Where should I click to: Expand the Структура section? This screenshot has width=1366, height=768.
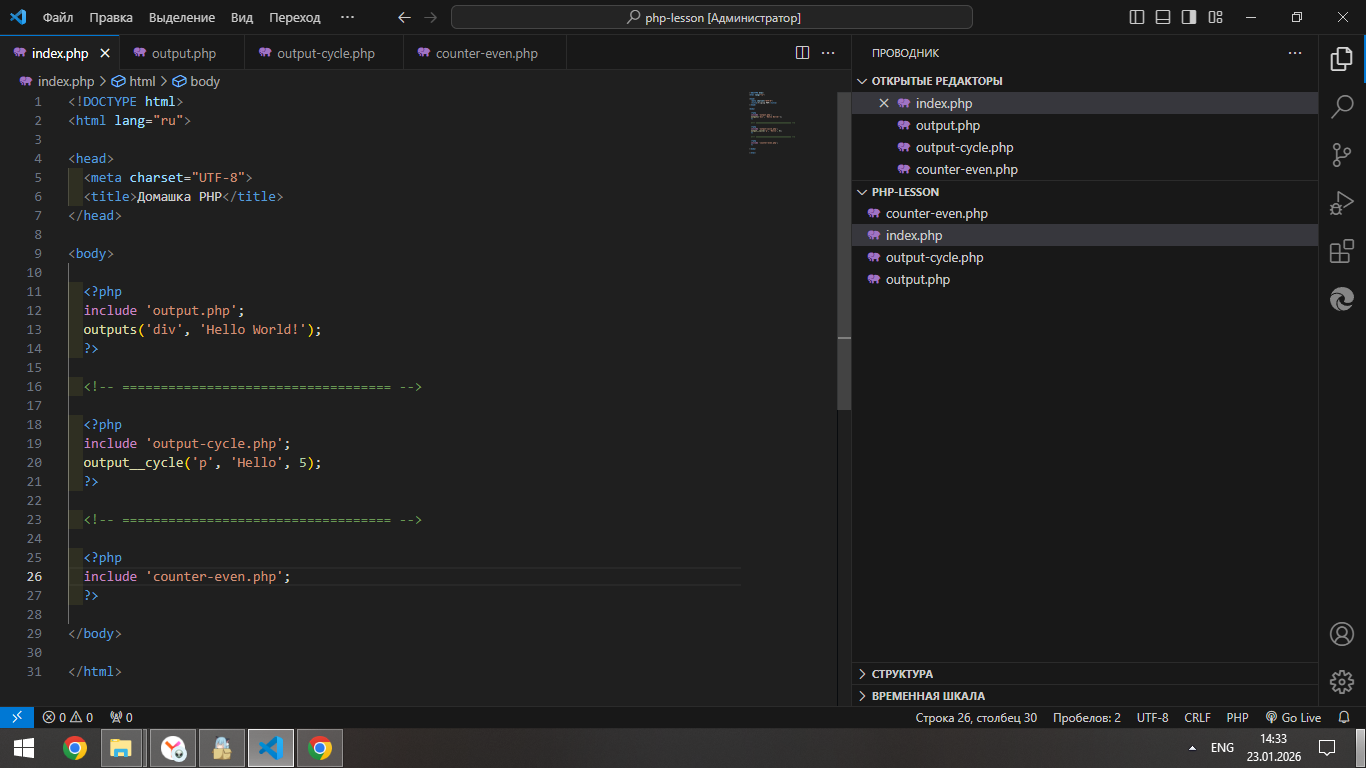(x=901, y=674)
